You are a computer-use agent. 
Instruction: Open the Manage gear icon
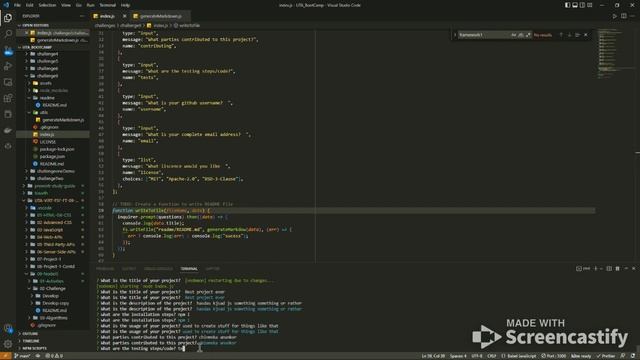click(8, 344)
